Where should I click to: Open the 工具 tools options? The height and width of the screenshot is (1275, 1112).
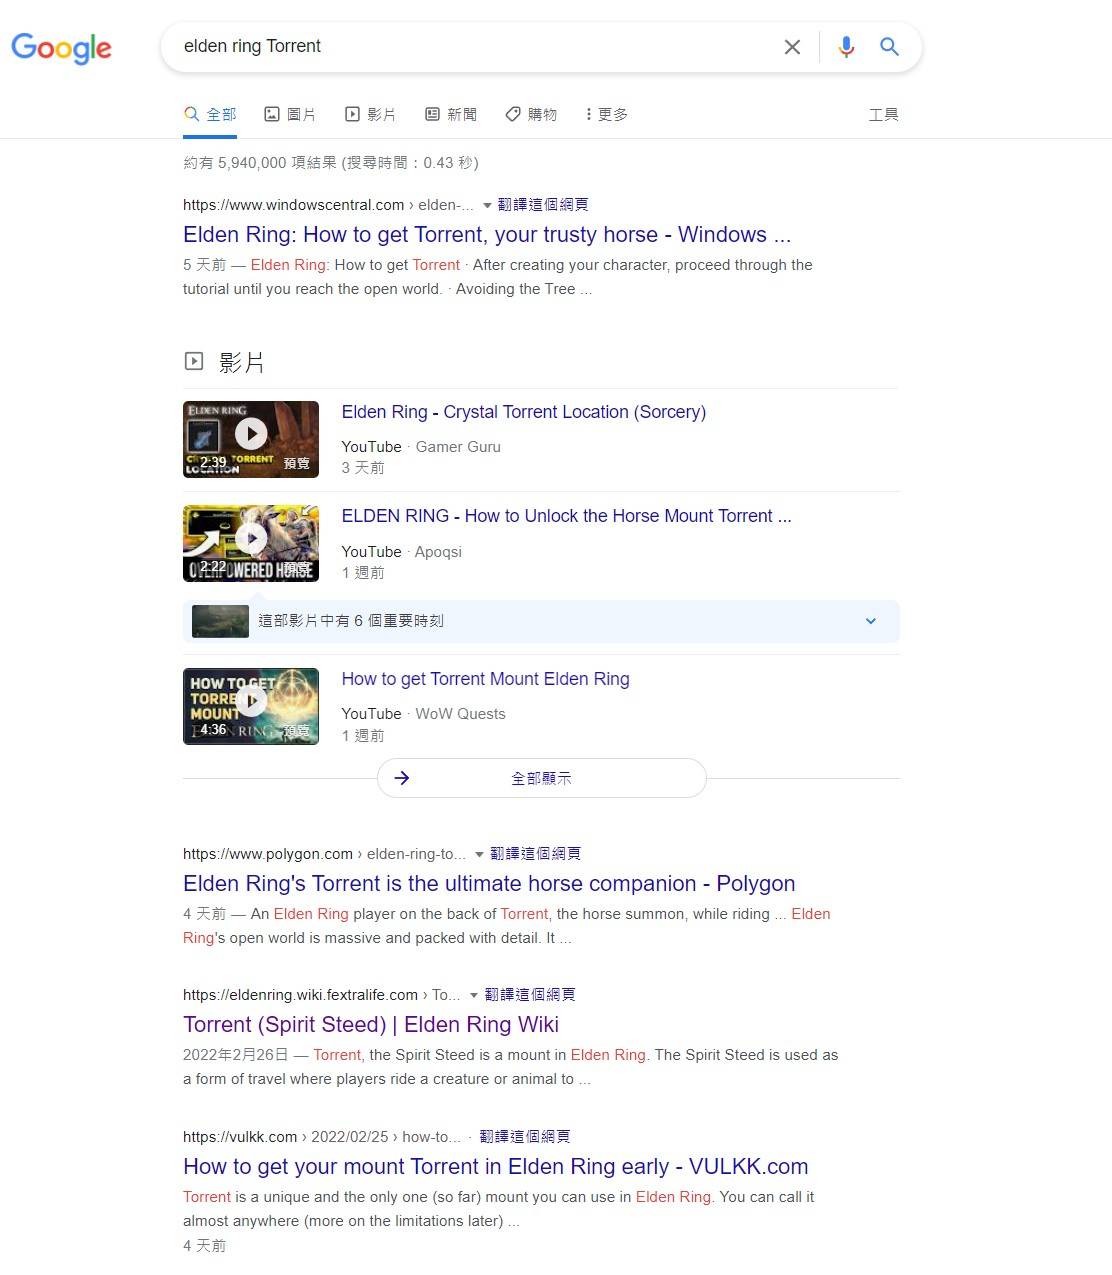pyautogui.click(x=883, y=115)
